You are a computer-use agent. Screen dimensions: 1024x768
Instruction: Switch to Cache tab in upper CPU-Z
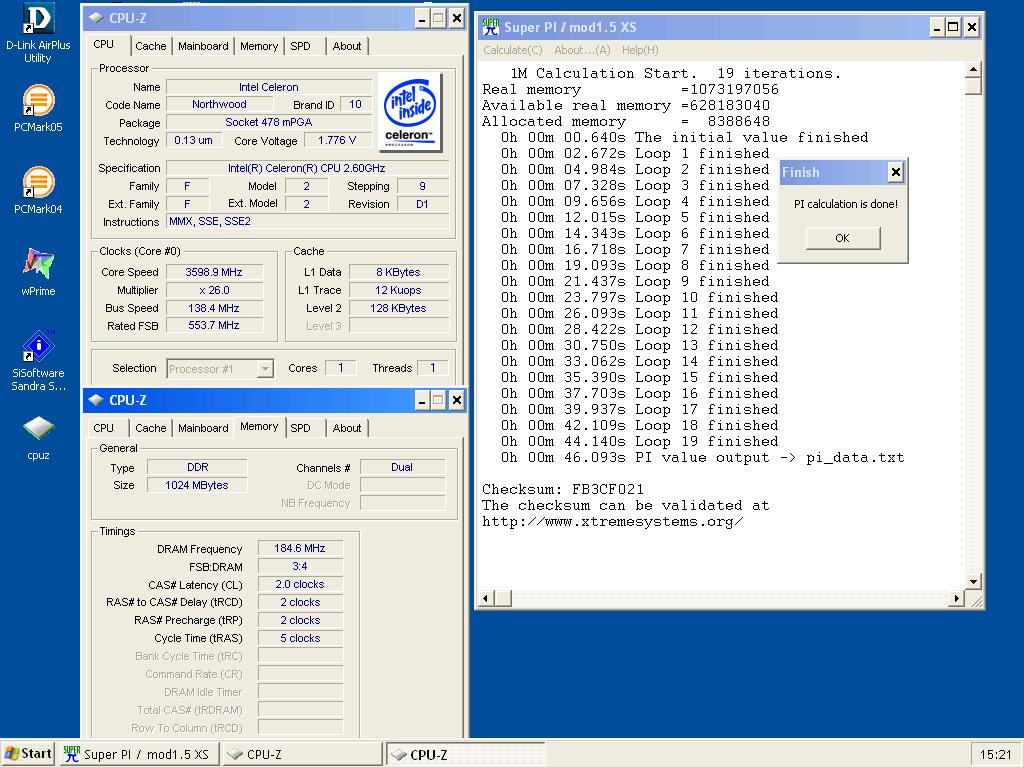point(150,46)
